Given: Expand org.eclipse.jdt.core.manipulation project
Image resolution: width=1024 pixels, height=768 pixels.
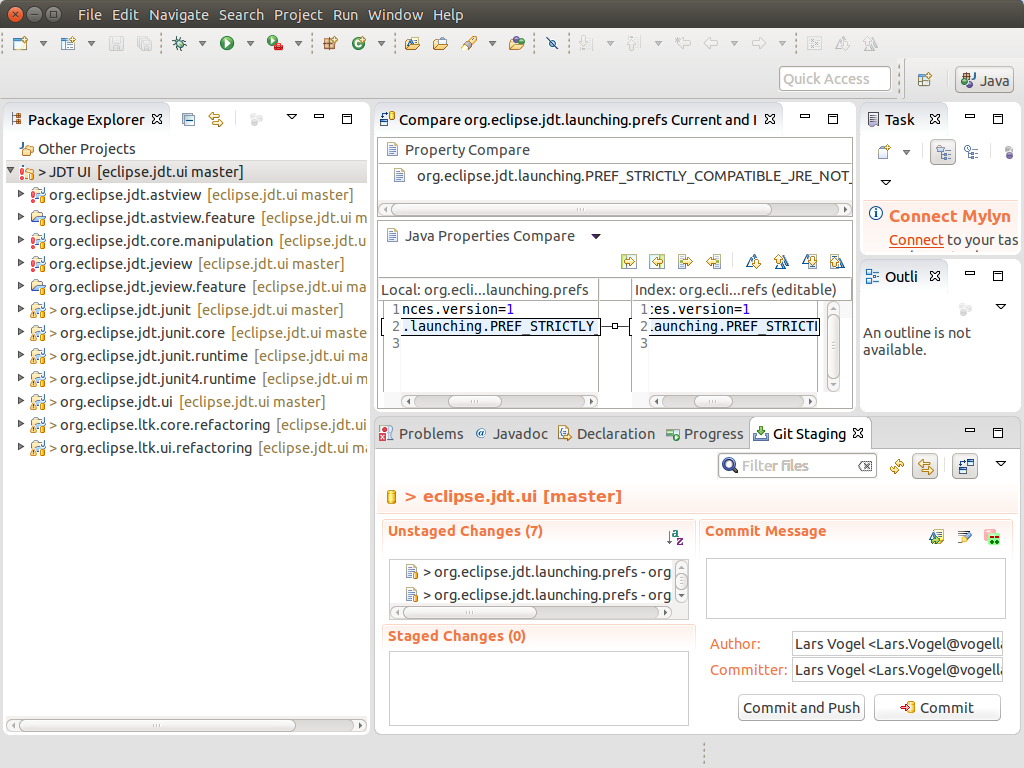Looking at the screenshot, I should (21, 240).
